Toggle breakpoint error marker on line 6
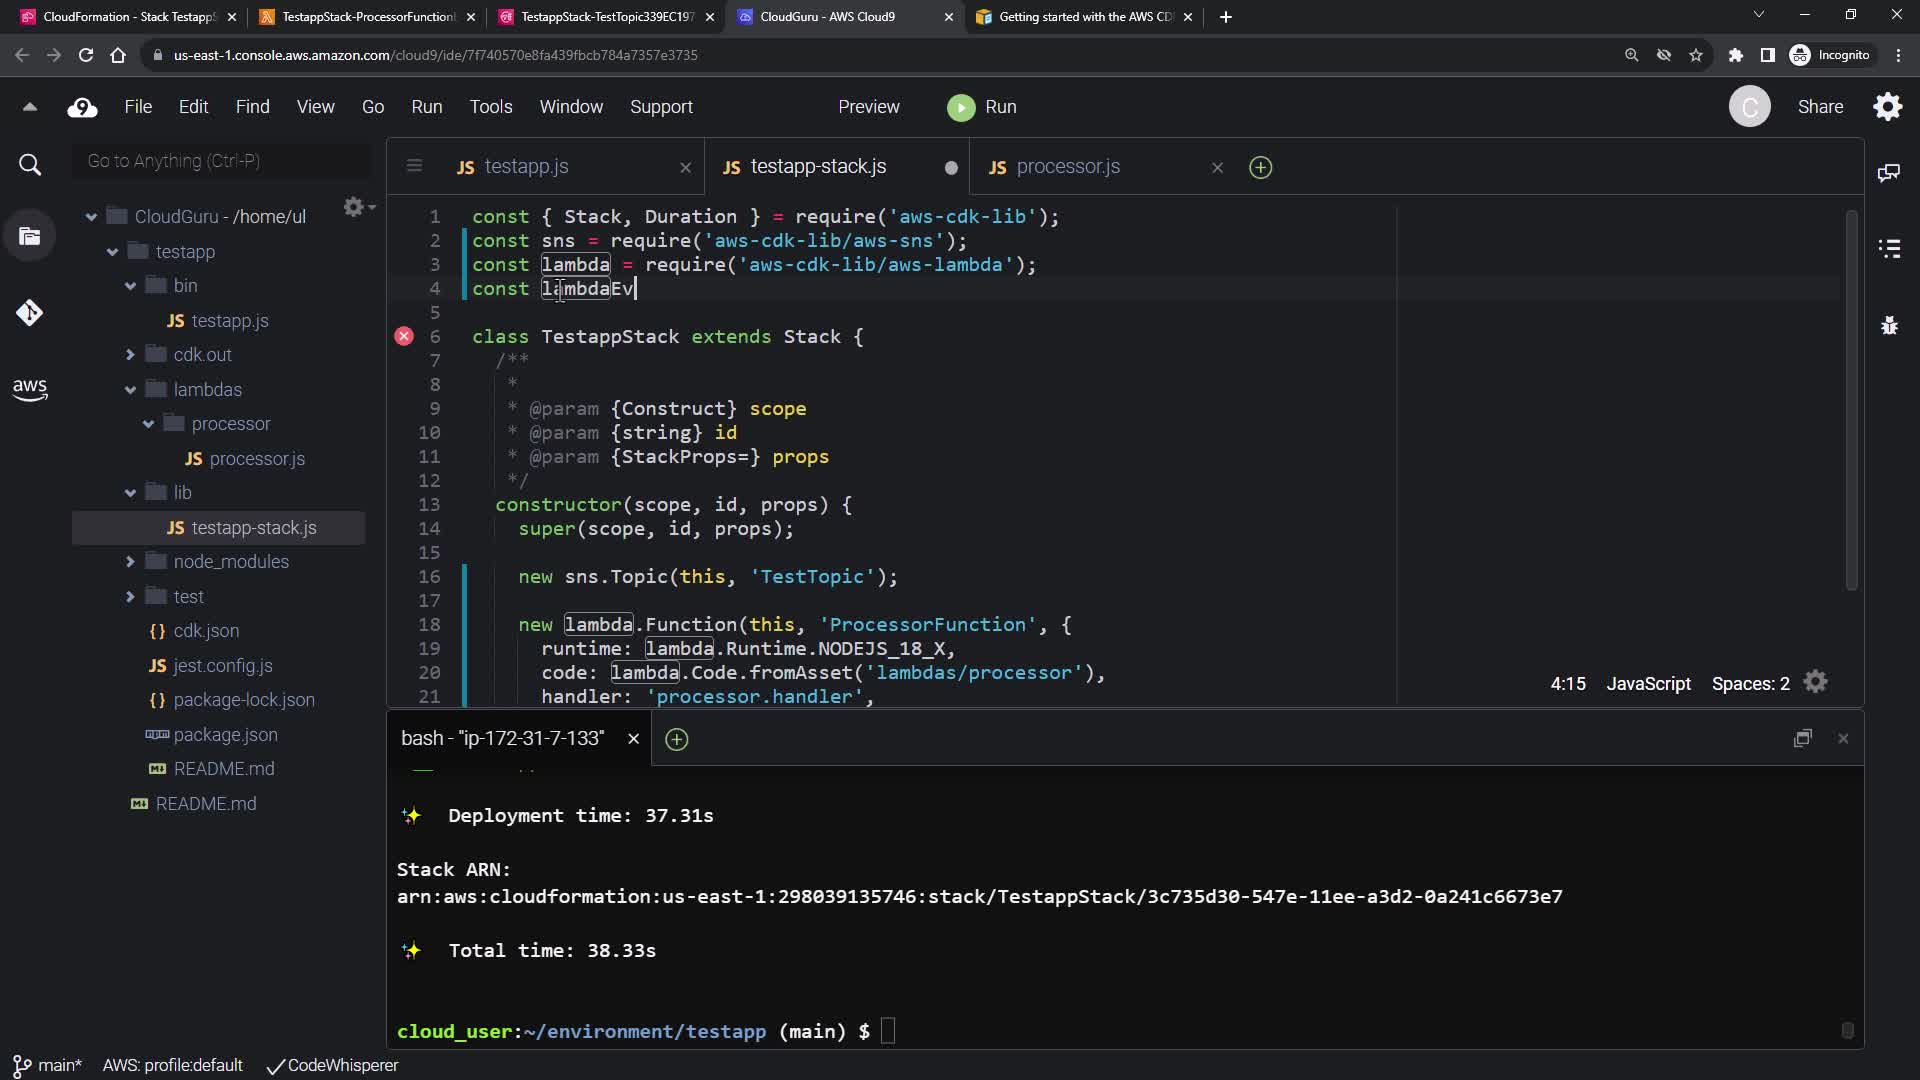The width and height of the screenshot is (1920, 1080). 404,337
